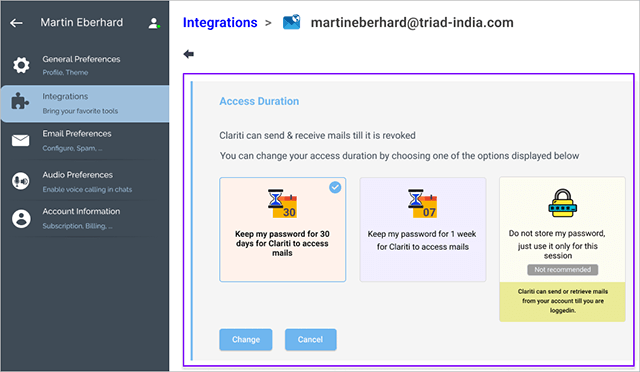This screenshot has width=640, height=372.
Task: Select Keep my password for 30 days option
Action: (282, 229)
